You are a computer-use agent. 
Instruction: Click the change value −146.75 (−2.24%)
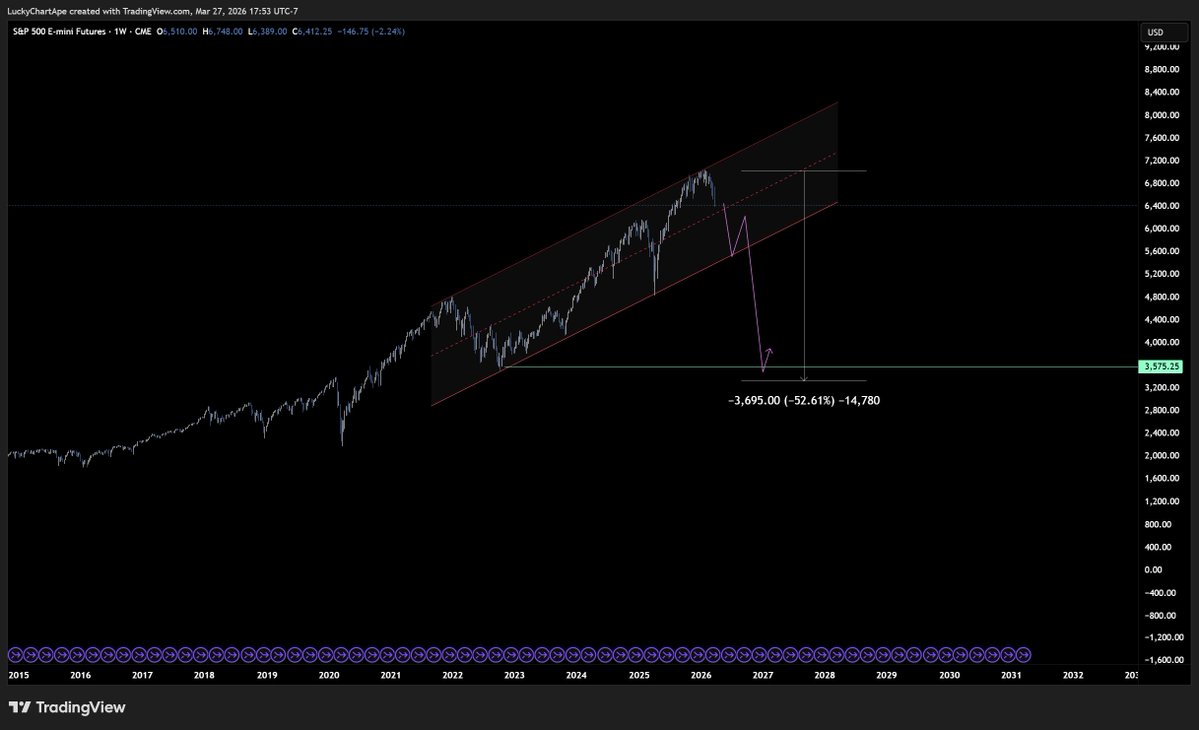[x=371, y=31]
